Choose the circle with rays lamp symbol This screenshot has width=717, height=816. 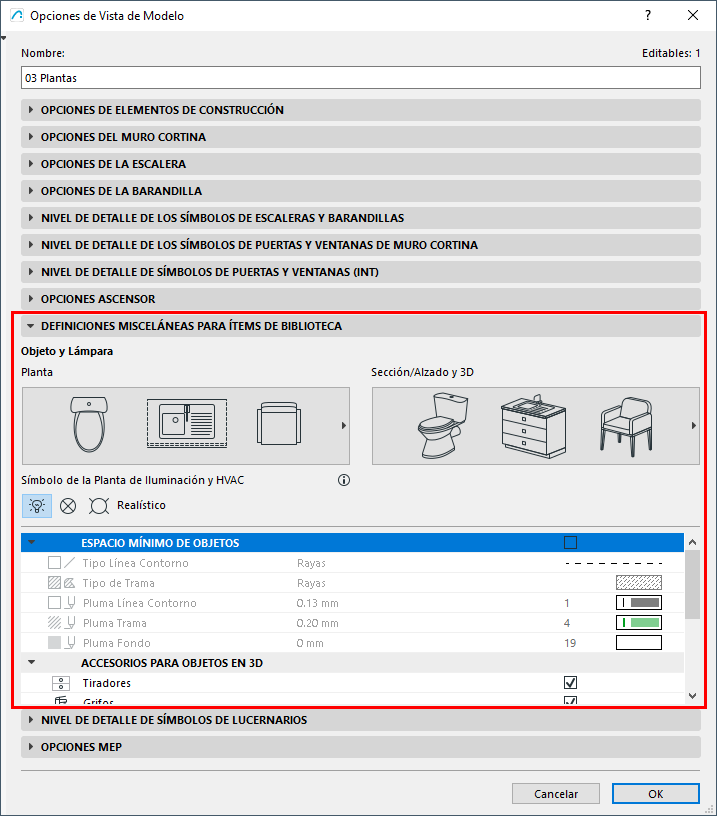[x=98, y=506]
